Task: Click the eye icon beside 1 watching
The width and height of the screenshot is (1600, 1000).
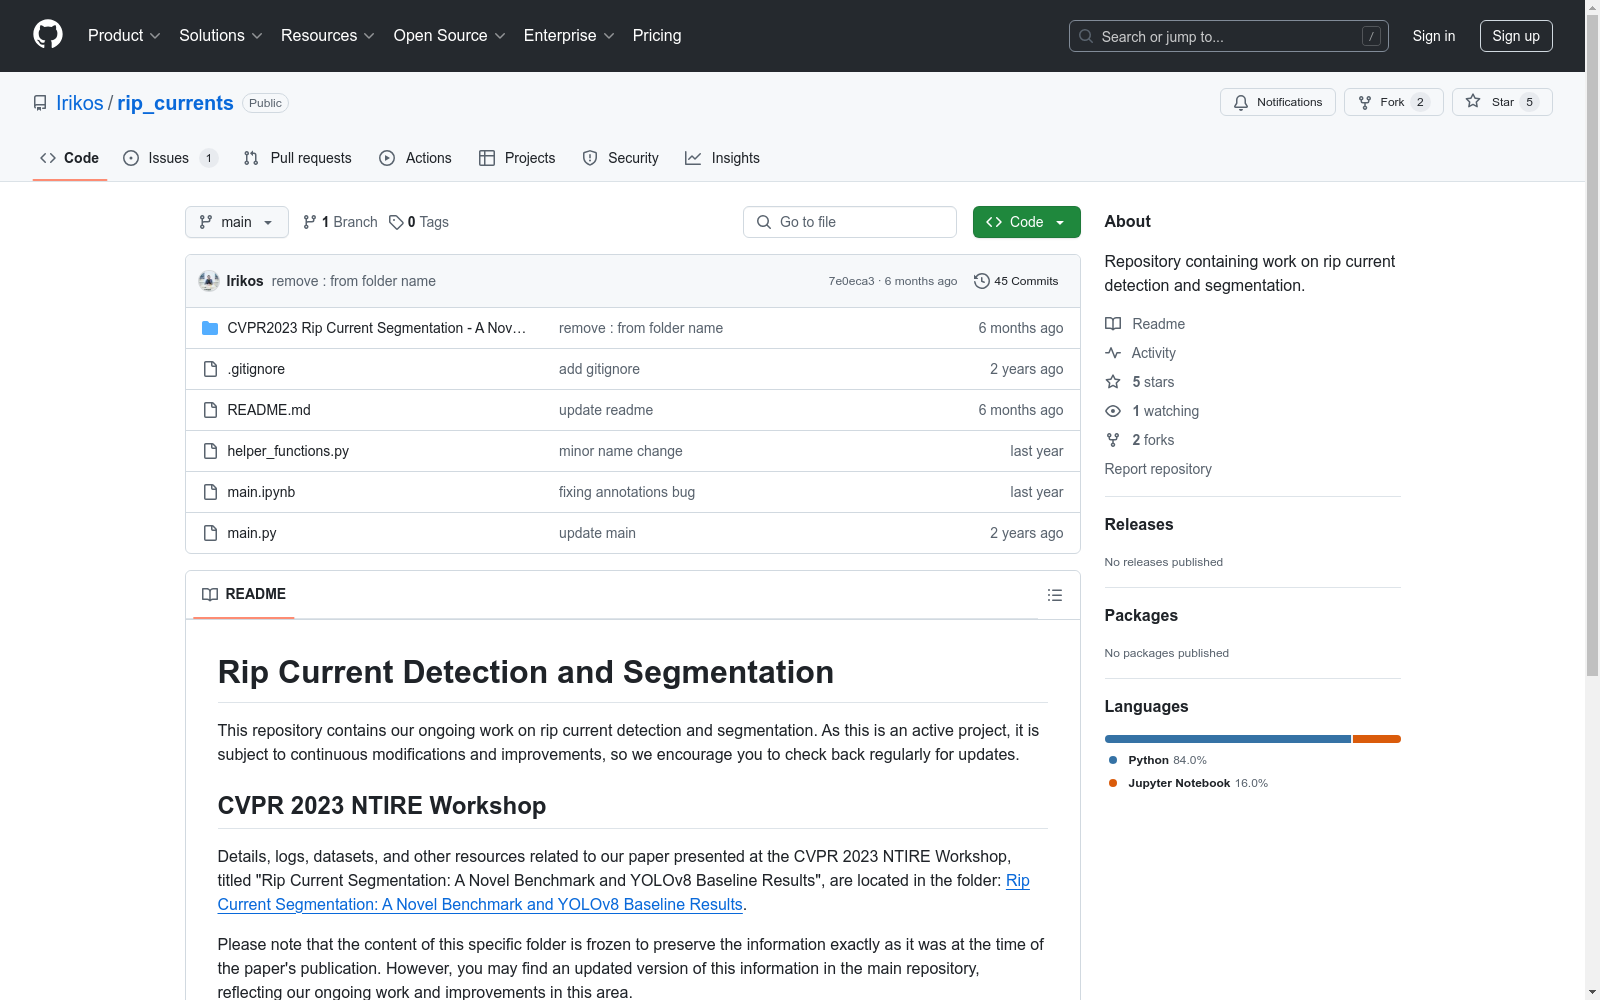Action: coord(1113,411)
